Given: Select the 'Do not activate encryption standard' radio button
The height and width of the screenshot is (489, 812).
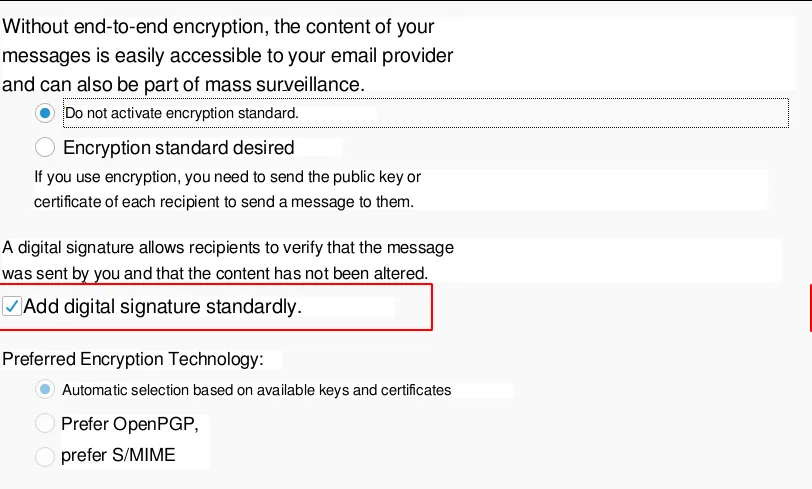Looking at the screenshot, I should tap(45, 113).
